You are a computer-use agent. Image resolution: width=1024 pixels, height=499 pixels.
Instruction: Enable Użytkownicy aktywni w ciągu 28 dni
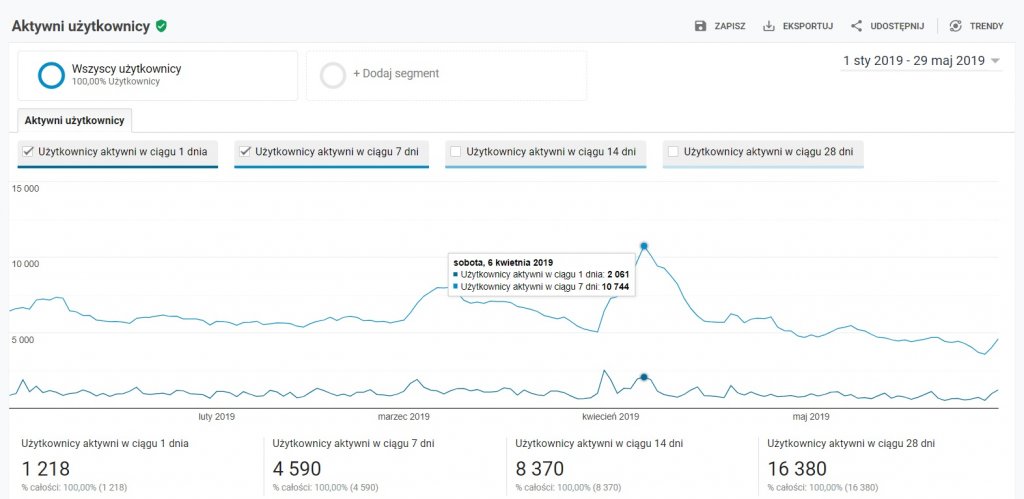click(x=673, y=152)
